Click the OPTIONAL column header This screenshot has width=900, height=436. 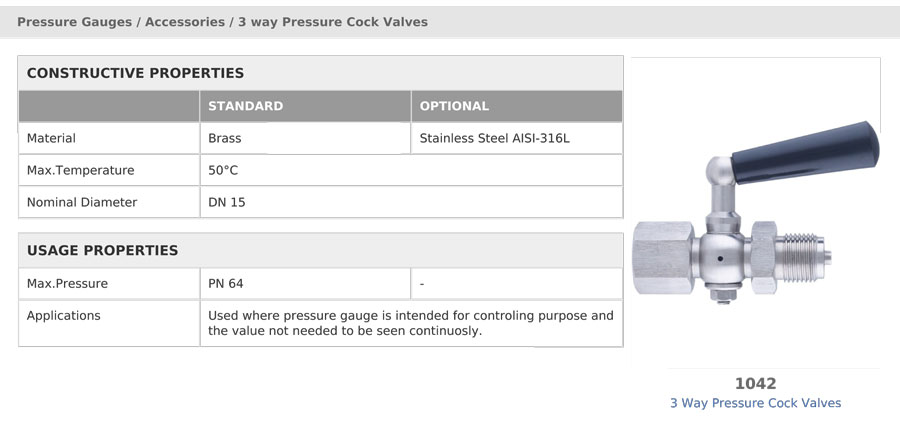[454, 106]
